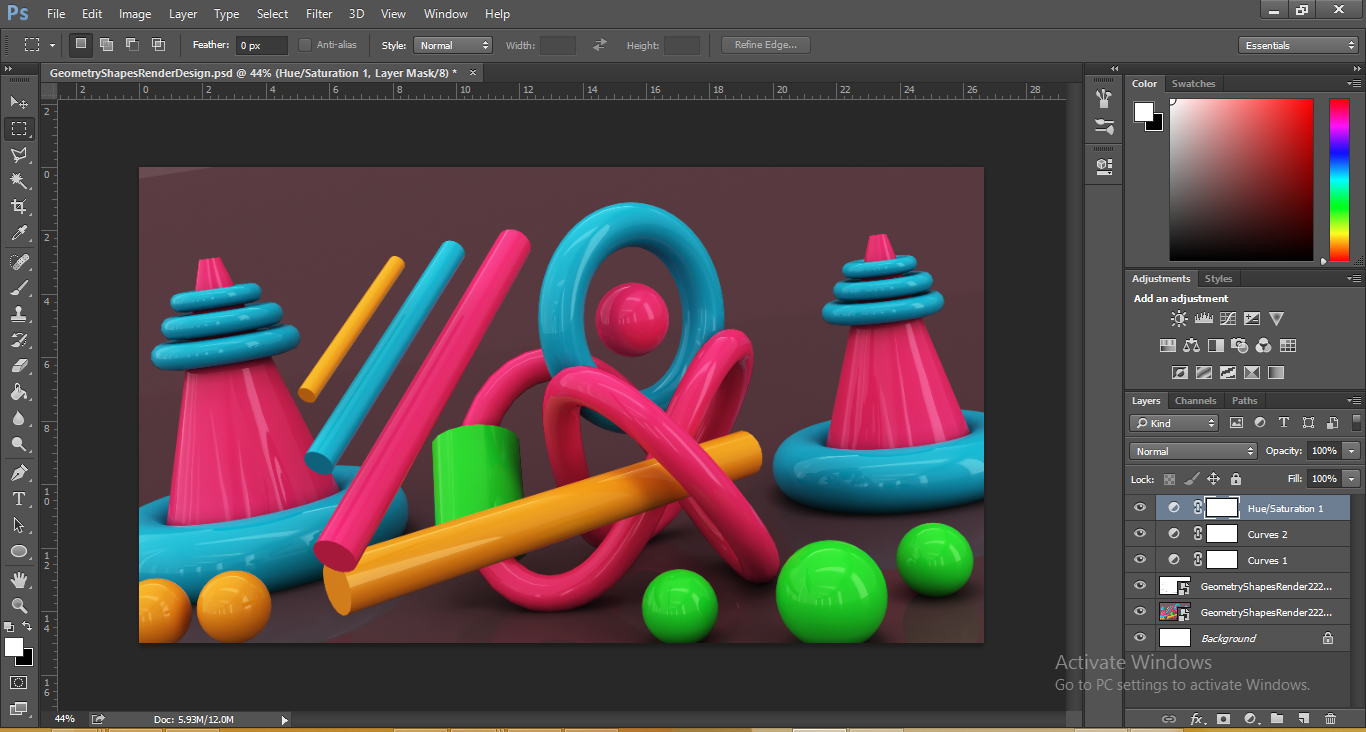The image size is (1366, 732).
Task: Enable the Anti-alias checkbox
Action: (x=305, y=45)
